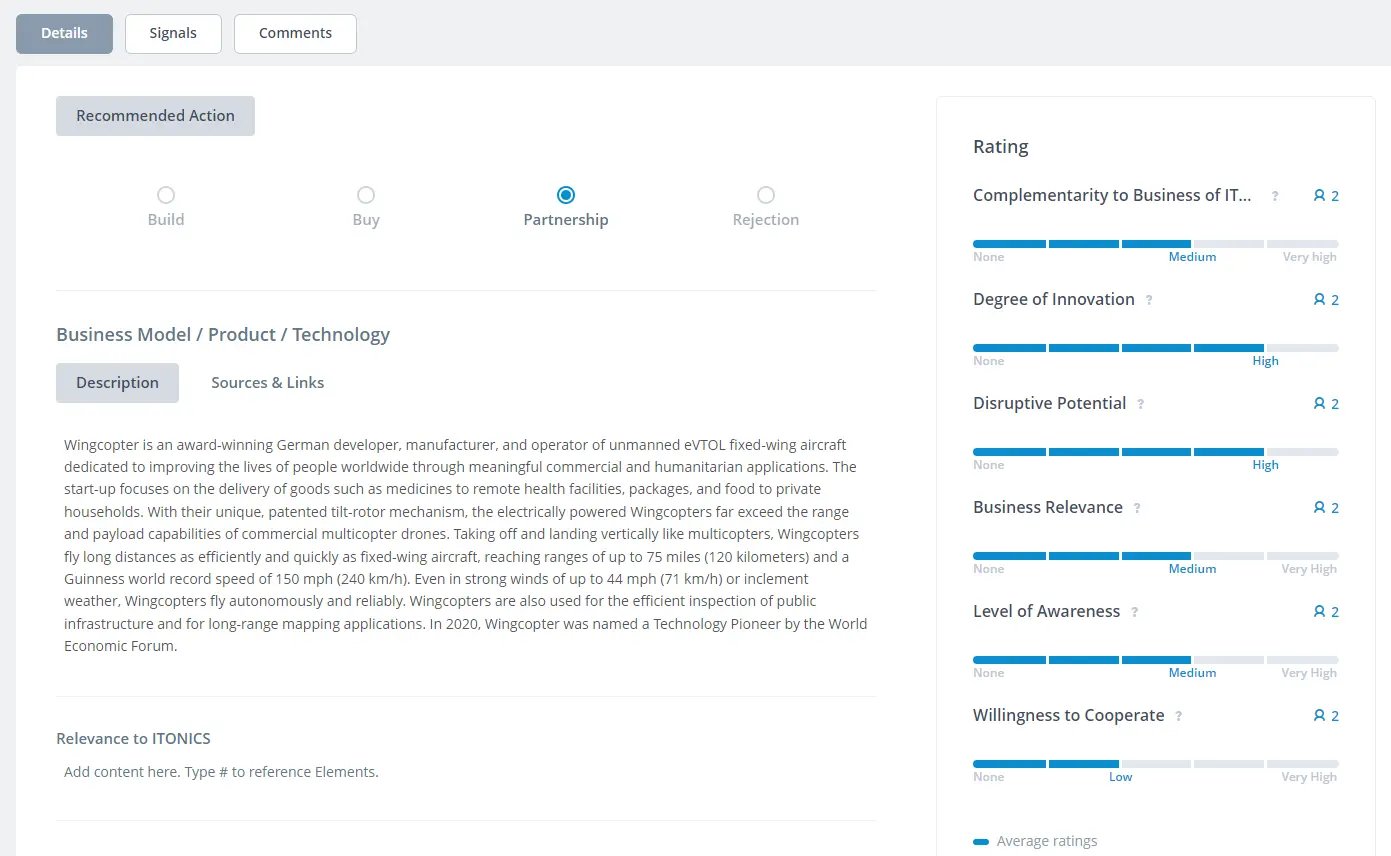Set Business Relevance bar to Very High
The height and width of the screenshot is (856, 1391).
[1302, 556]
